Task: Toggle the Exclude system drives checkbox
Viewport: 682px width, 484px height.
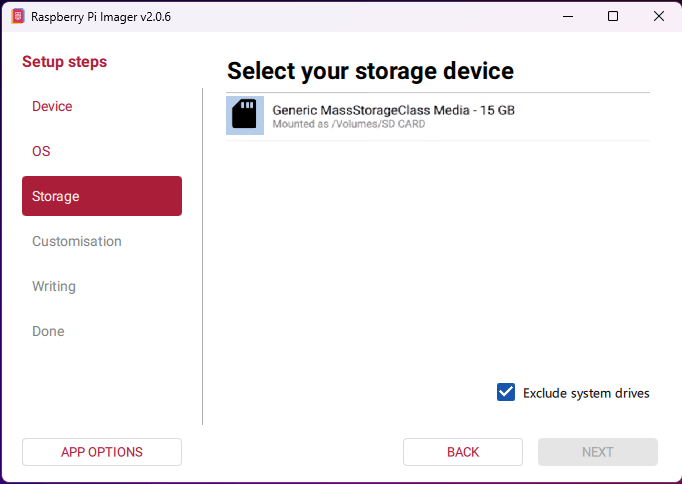Action: coord(506,392)
